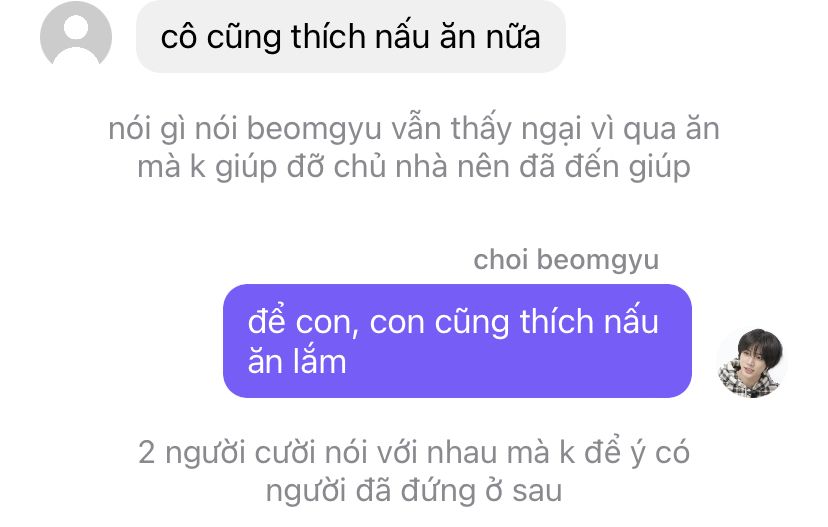This screenshot has height=527, width=828.
Task: Click the word "nữa" in gray bubble
Action: [513, 37]
